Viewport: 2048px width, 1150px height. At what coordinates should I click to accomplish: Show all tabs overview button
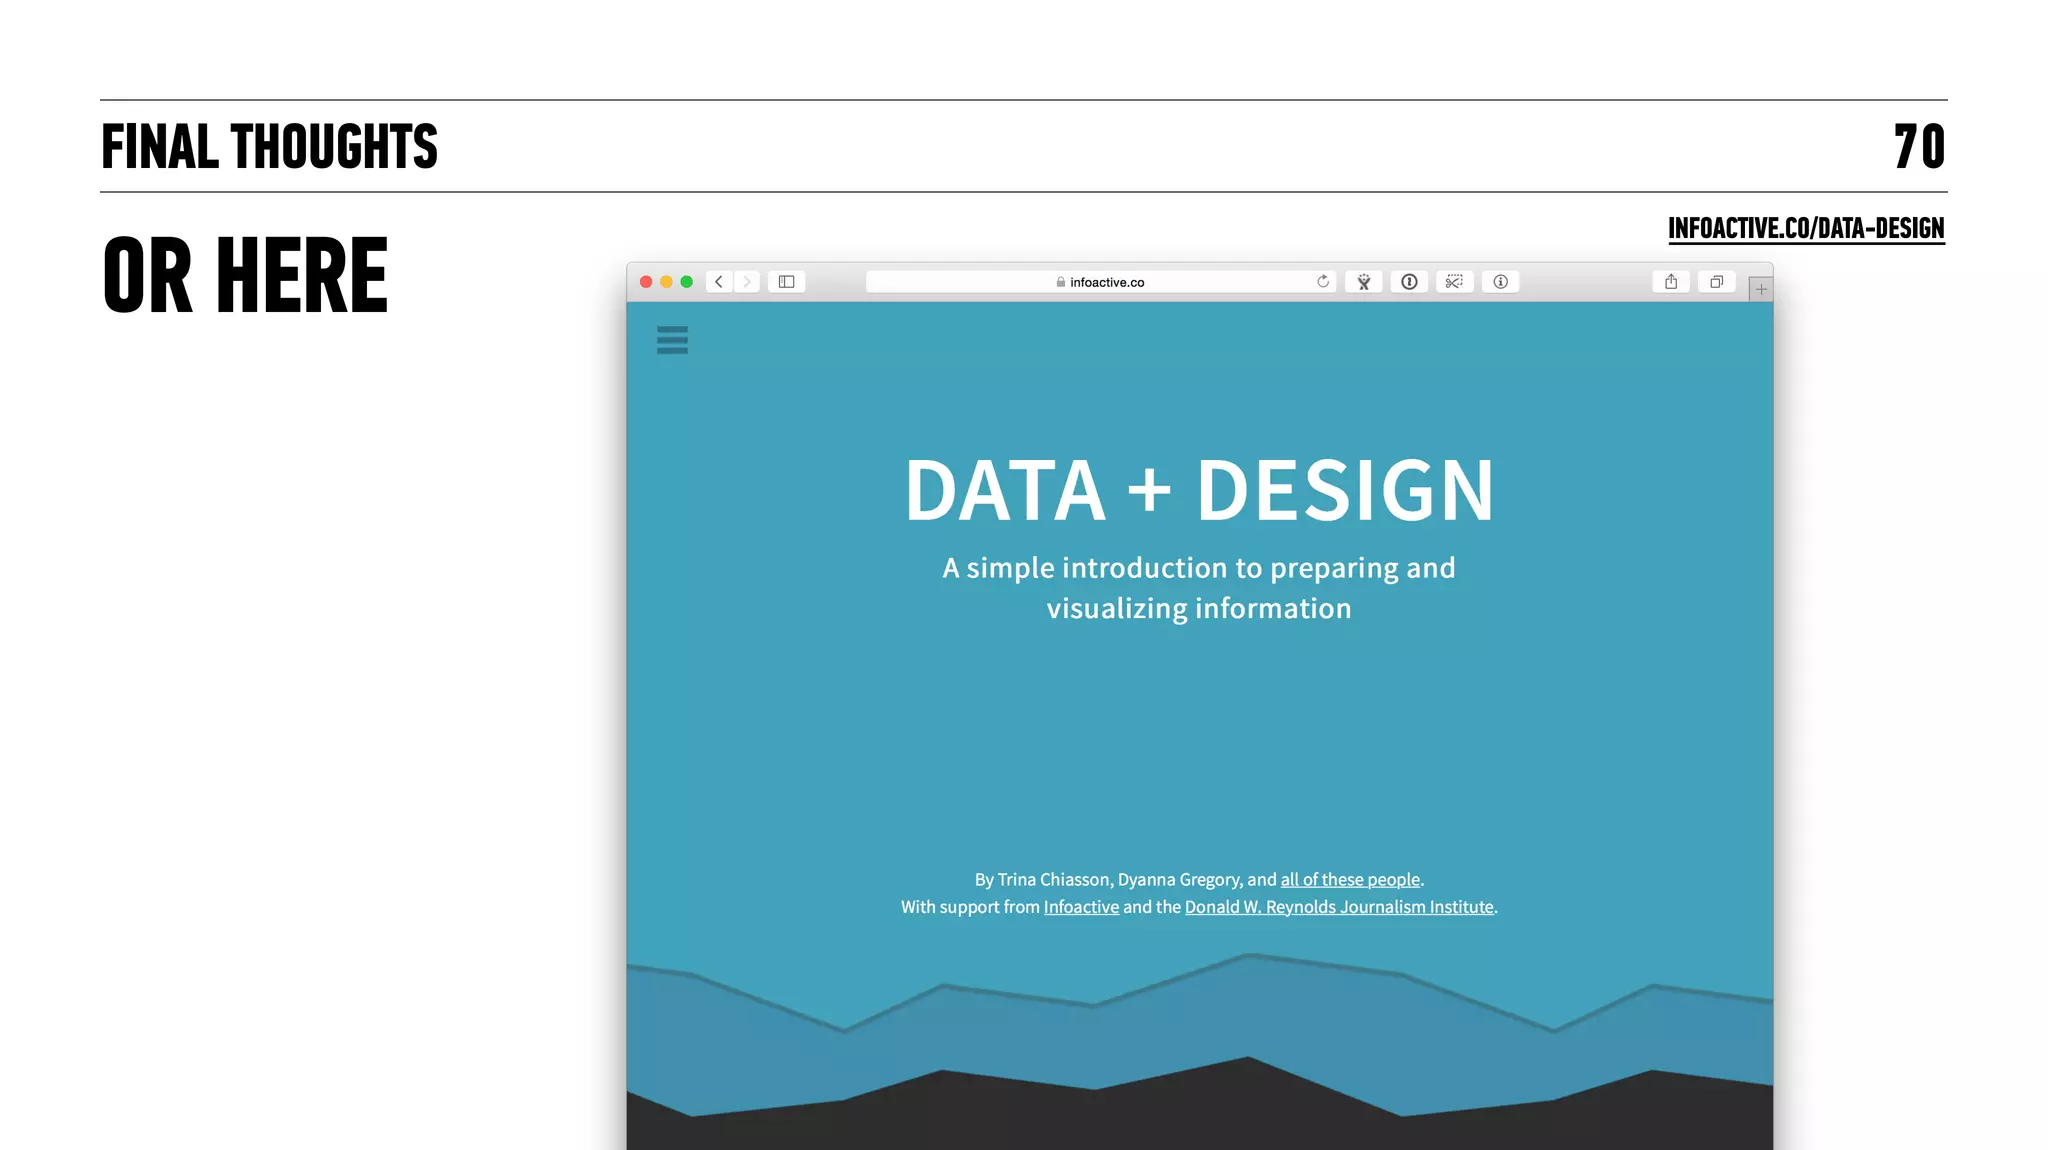click(x=1716, y=282)
